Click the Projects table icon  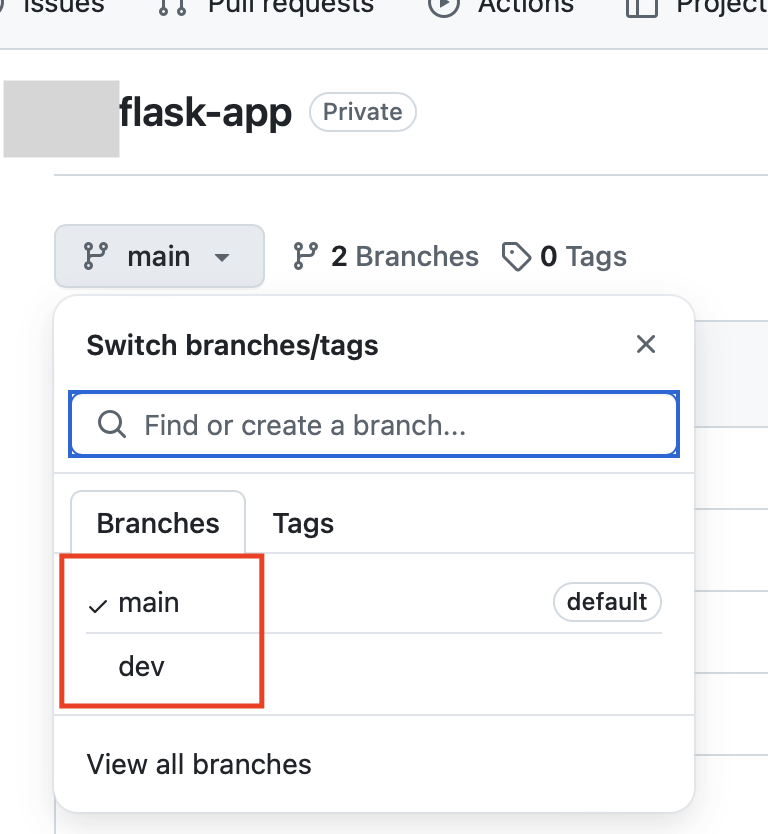click(641, 6)
